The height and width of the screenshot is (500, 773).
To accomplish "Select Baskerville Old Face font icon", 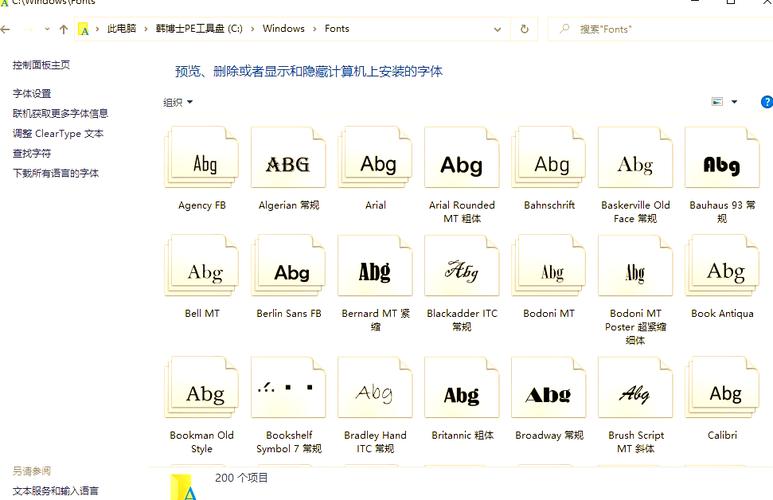I will point(635,157).
